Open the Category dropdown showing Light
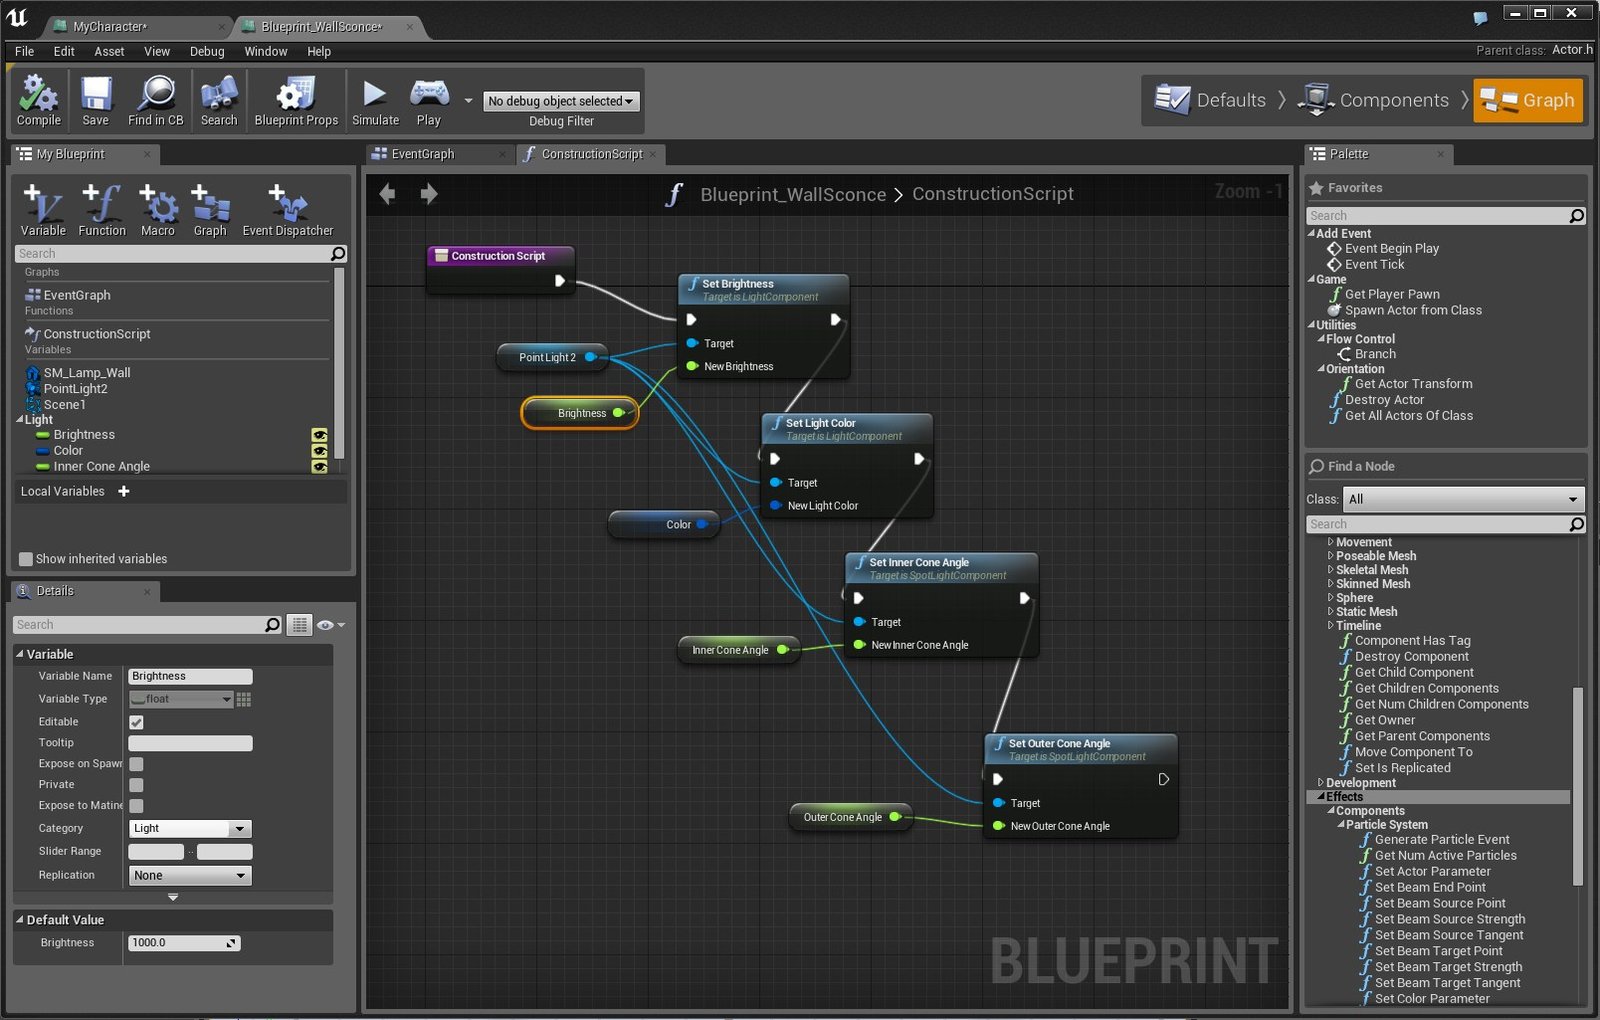 coord(190,829)
